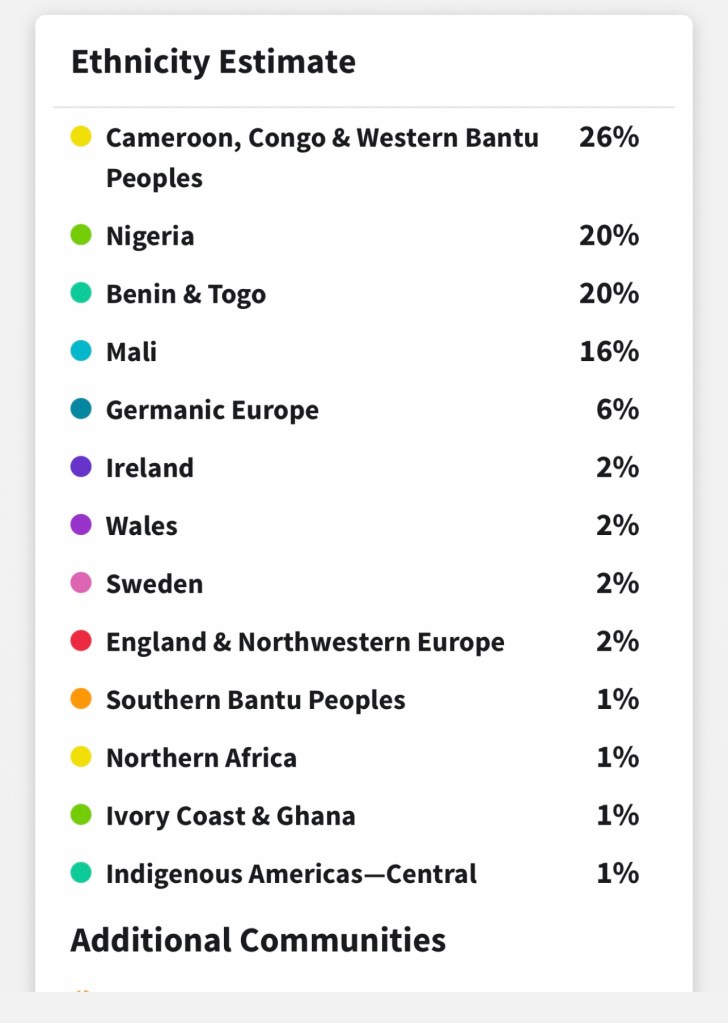Select the Wales ethnicity label
Image resolution: width=728 pixels, height=1023 pixels.
click(x=141, y=526)
